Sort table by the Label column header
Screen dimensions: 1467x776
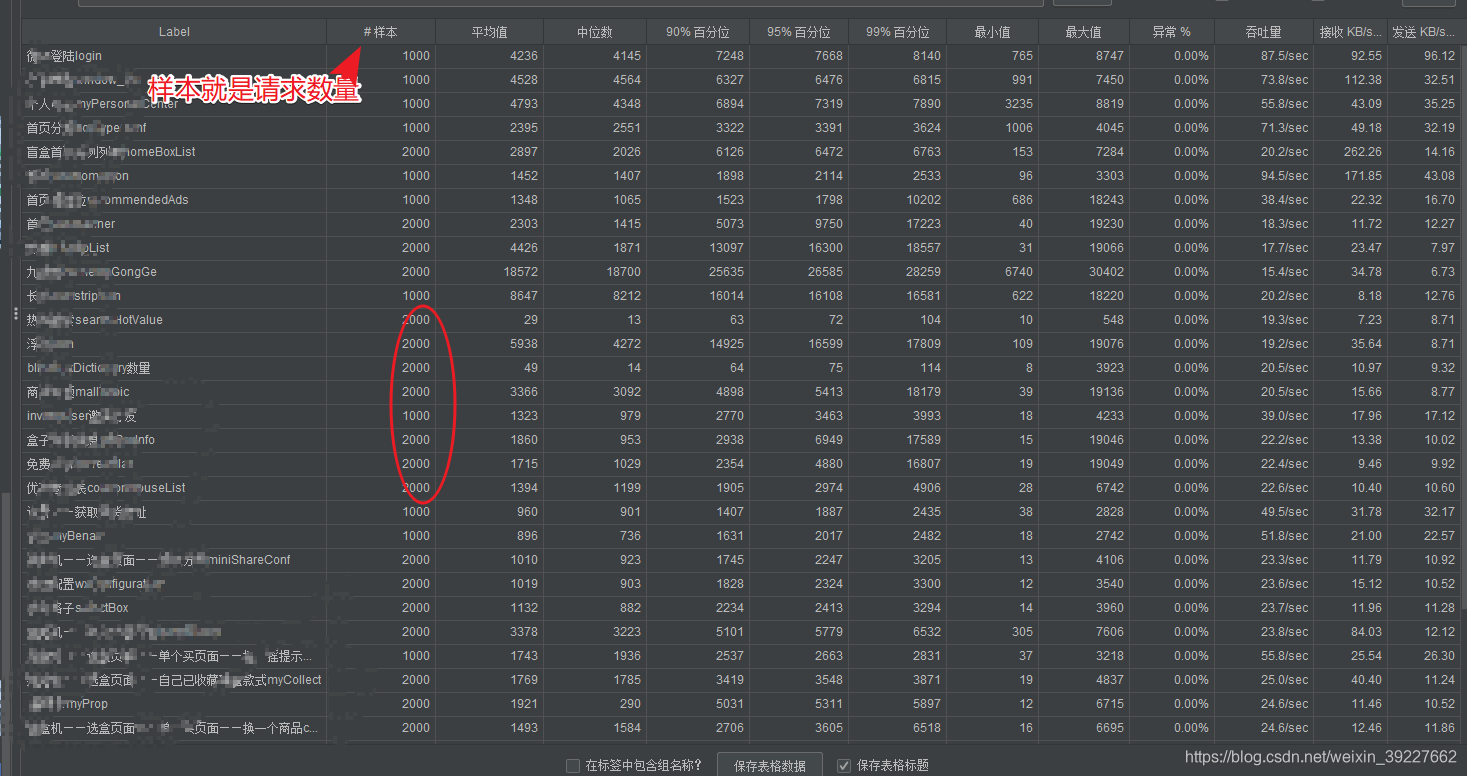(x=174, y=32)
